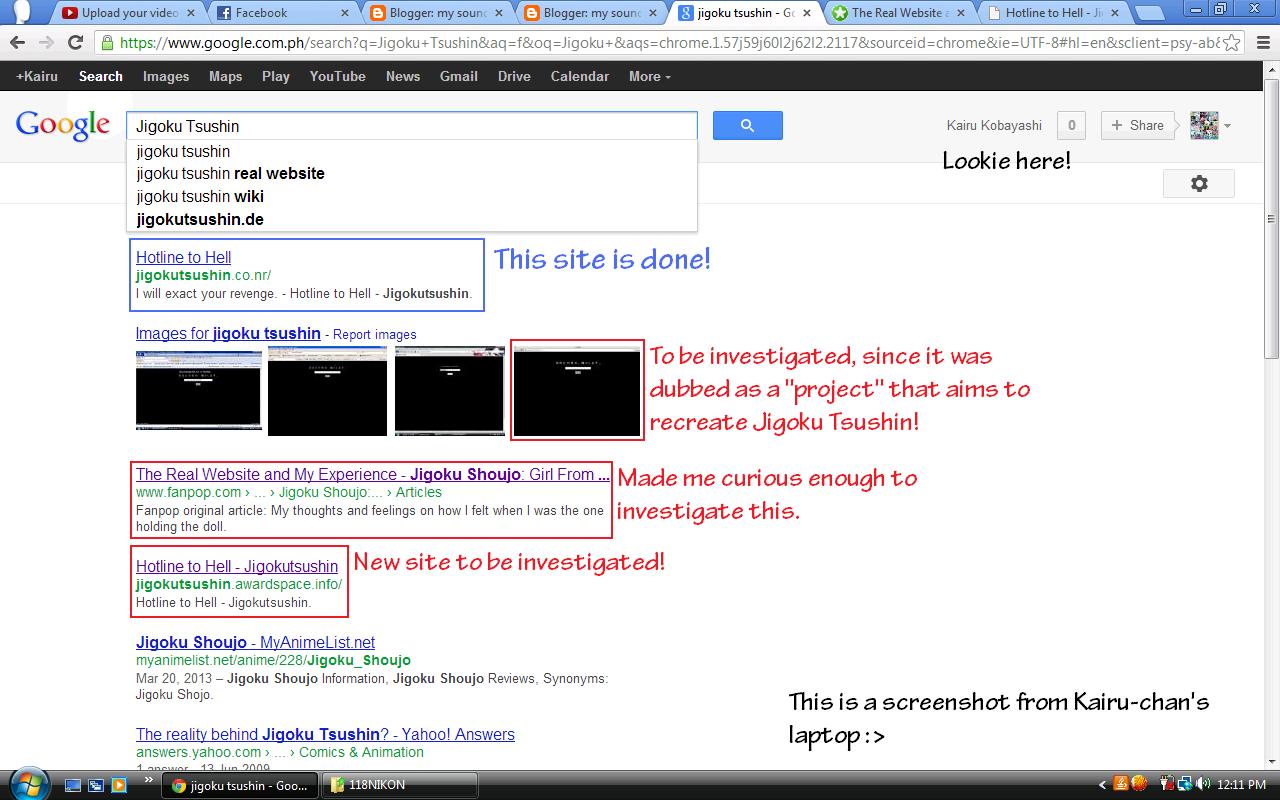Switch to the first Blogger tab
This screenshot has height=800, width=1280.
pyautogui.click(x=438, y=13)
